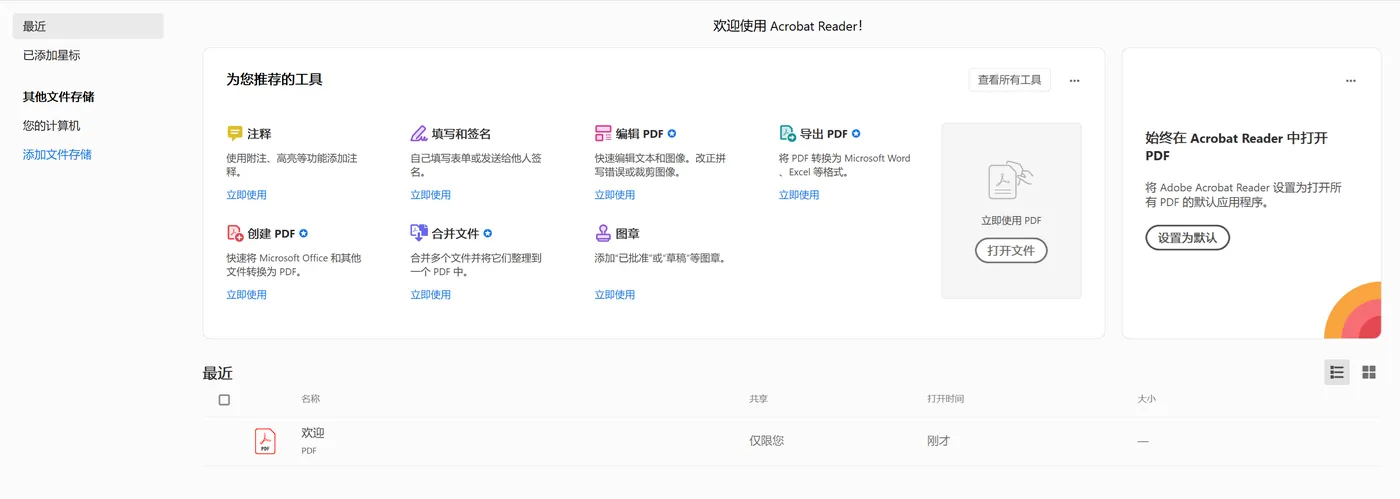Click 立即使用 under 创建 PDF

pyautogui.click(x=247, y=295)
